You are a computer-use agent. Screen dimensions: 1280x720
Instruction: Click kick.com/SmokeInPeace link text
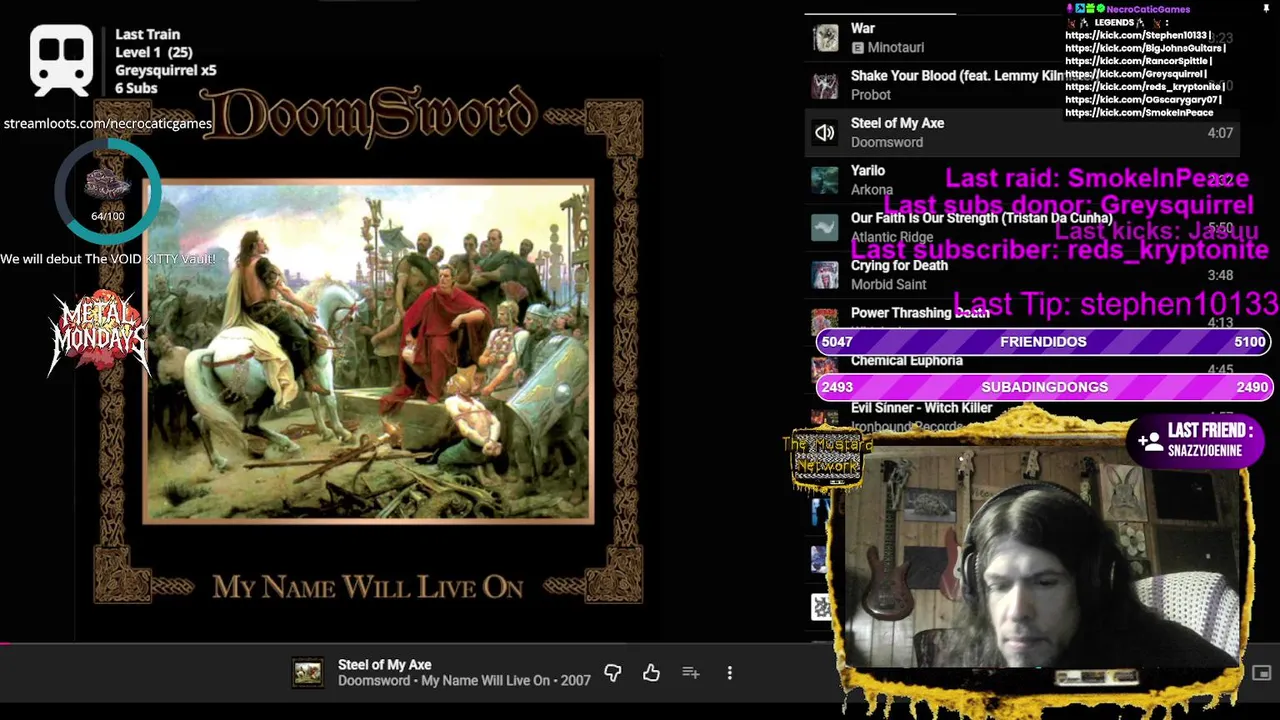[x=1139, y=113]
